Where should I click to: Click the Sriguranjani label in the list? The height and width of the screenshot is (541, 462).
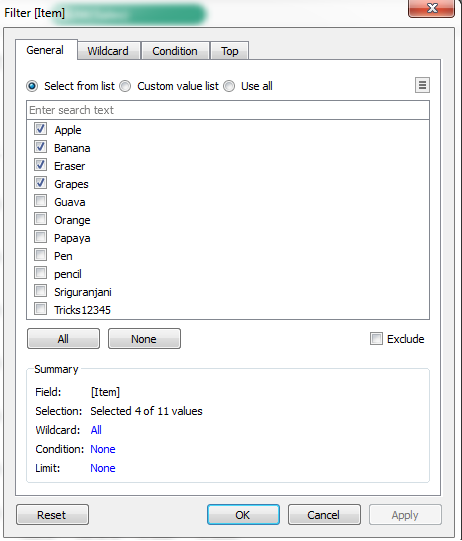pos(83,292)
